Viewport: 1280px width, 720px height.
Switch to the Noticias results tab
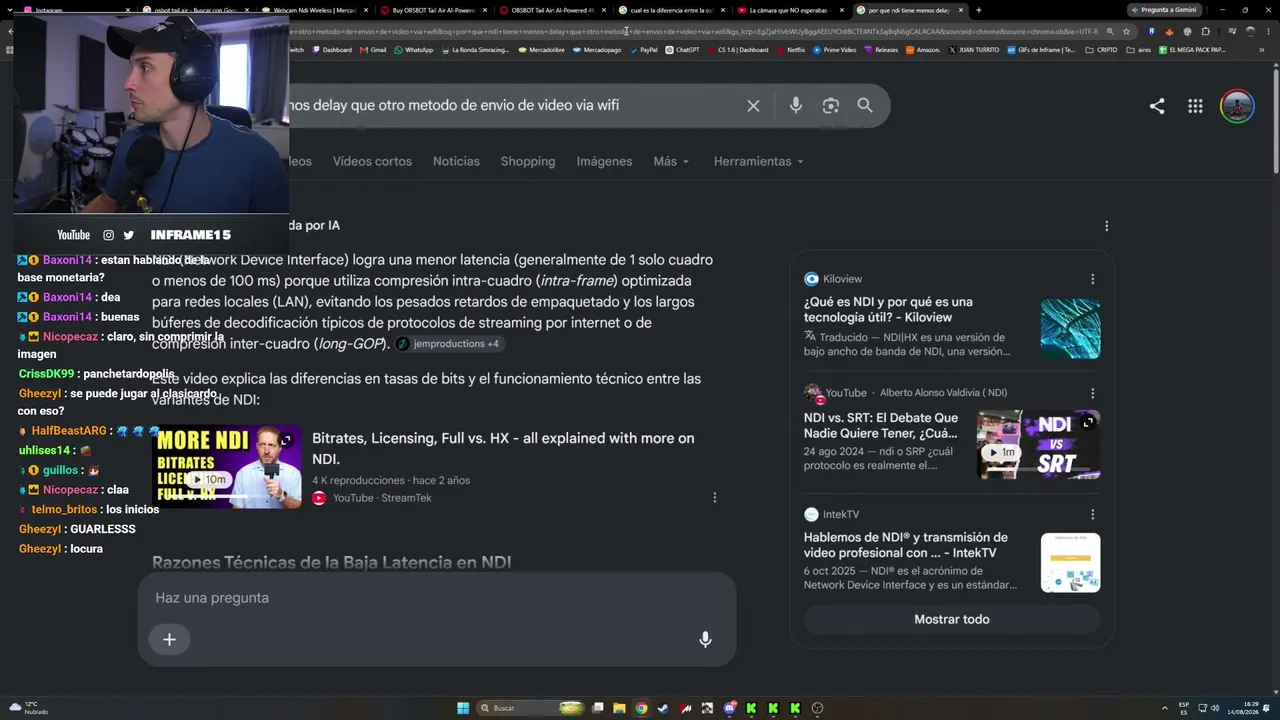click(x=456, y=162)
